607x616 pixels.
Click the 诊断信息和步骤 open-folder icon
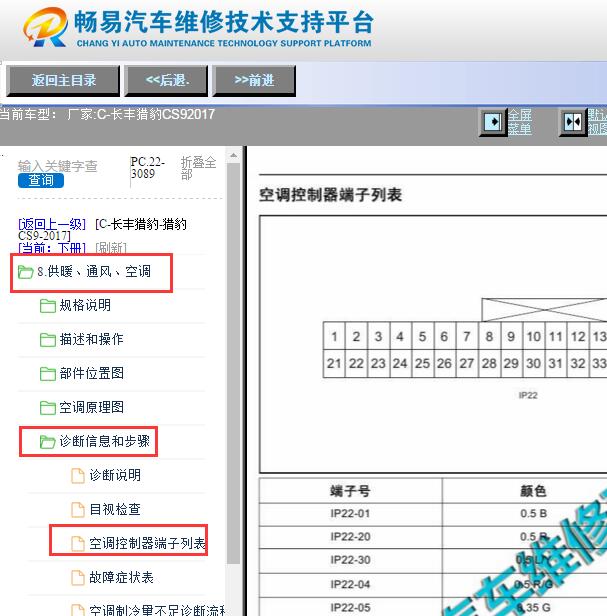click(48, 442)
